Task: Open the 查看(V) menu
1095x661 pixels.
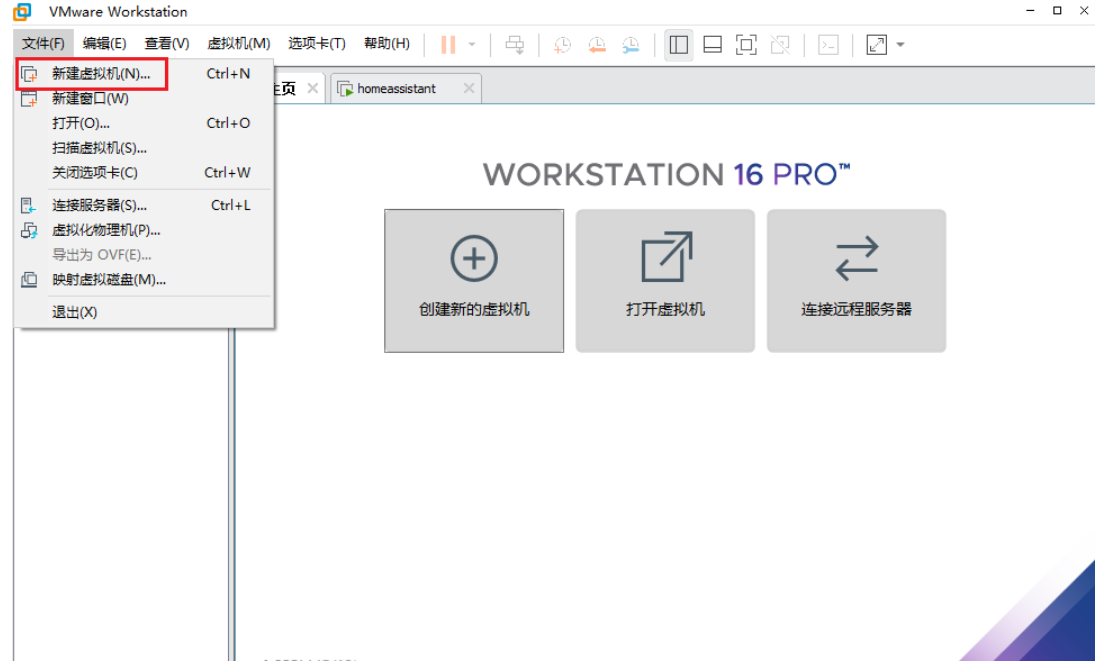Action: pyautogui.click(x=167, y=44)
